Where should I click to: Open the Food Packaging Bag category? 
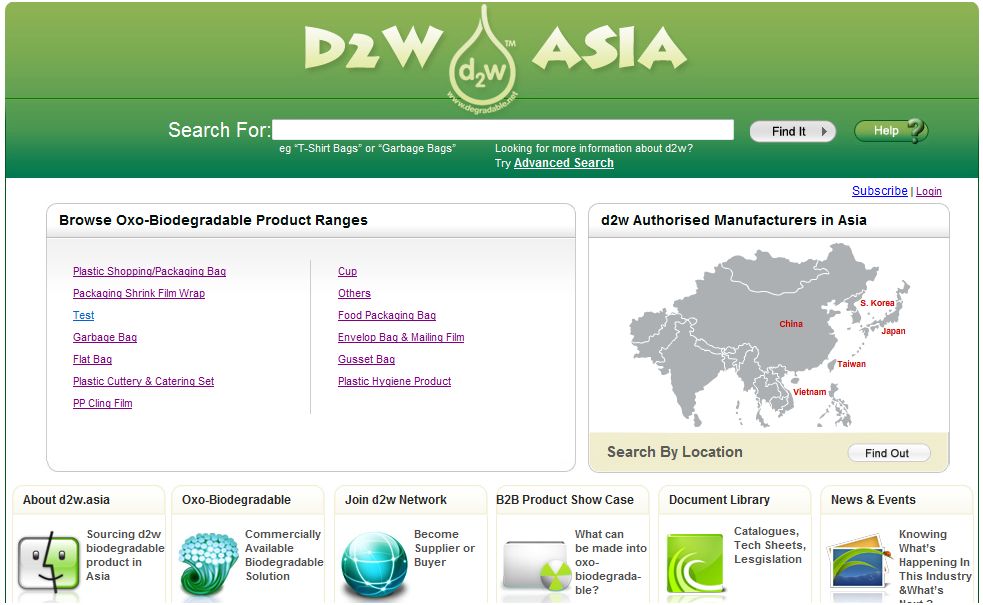(387, 315)
